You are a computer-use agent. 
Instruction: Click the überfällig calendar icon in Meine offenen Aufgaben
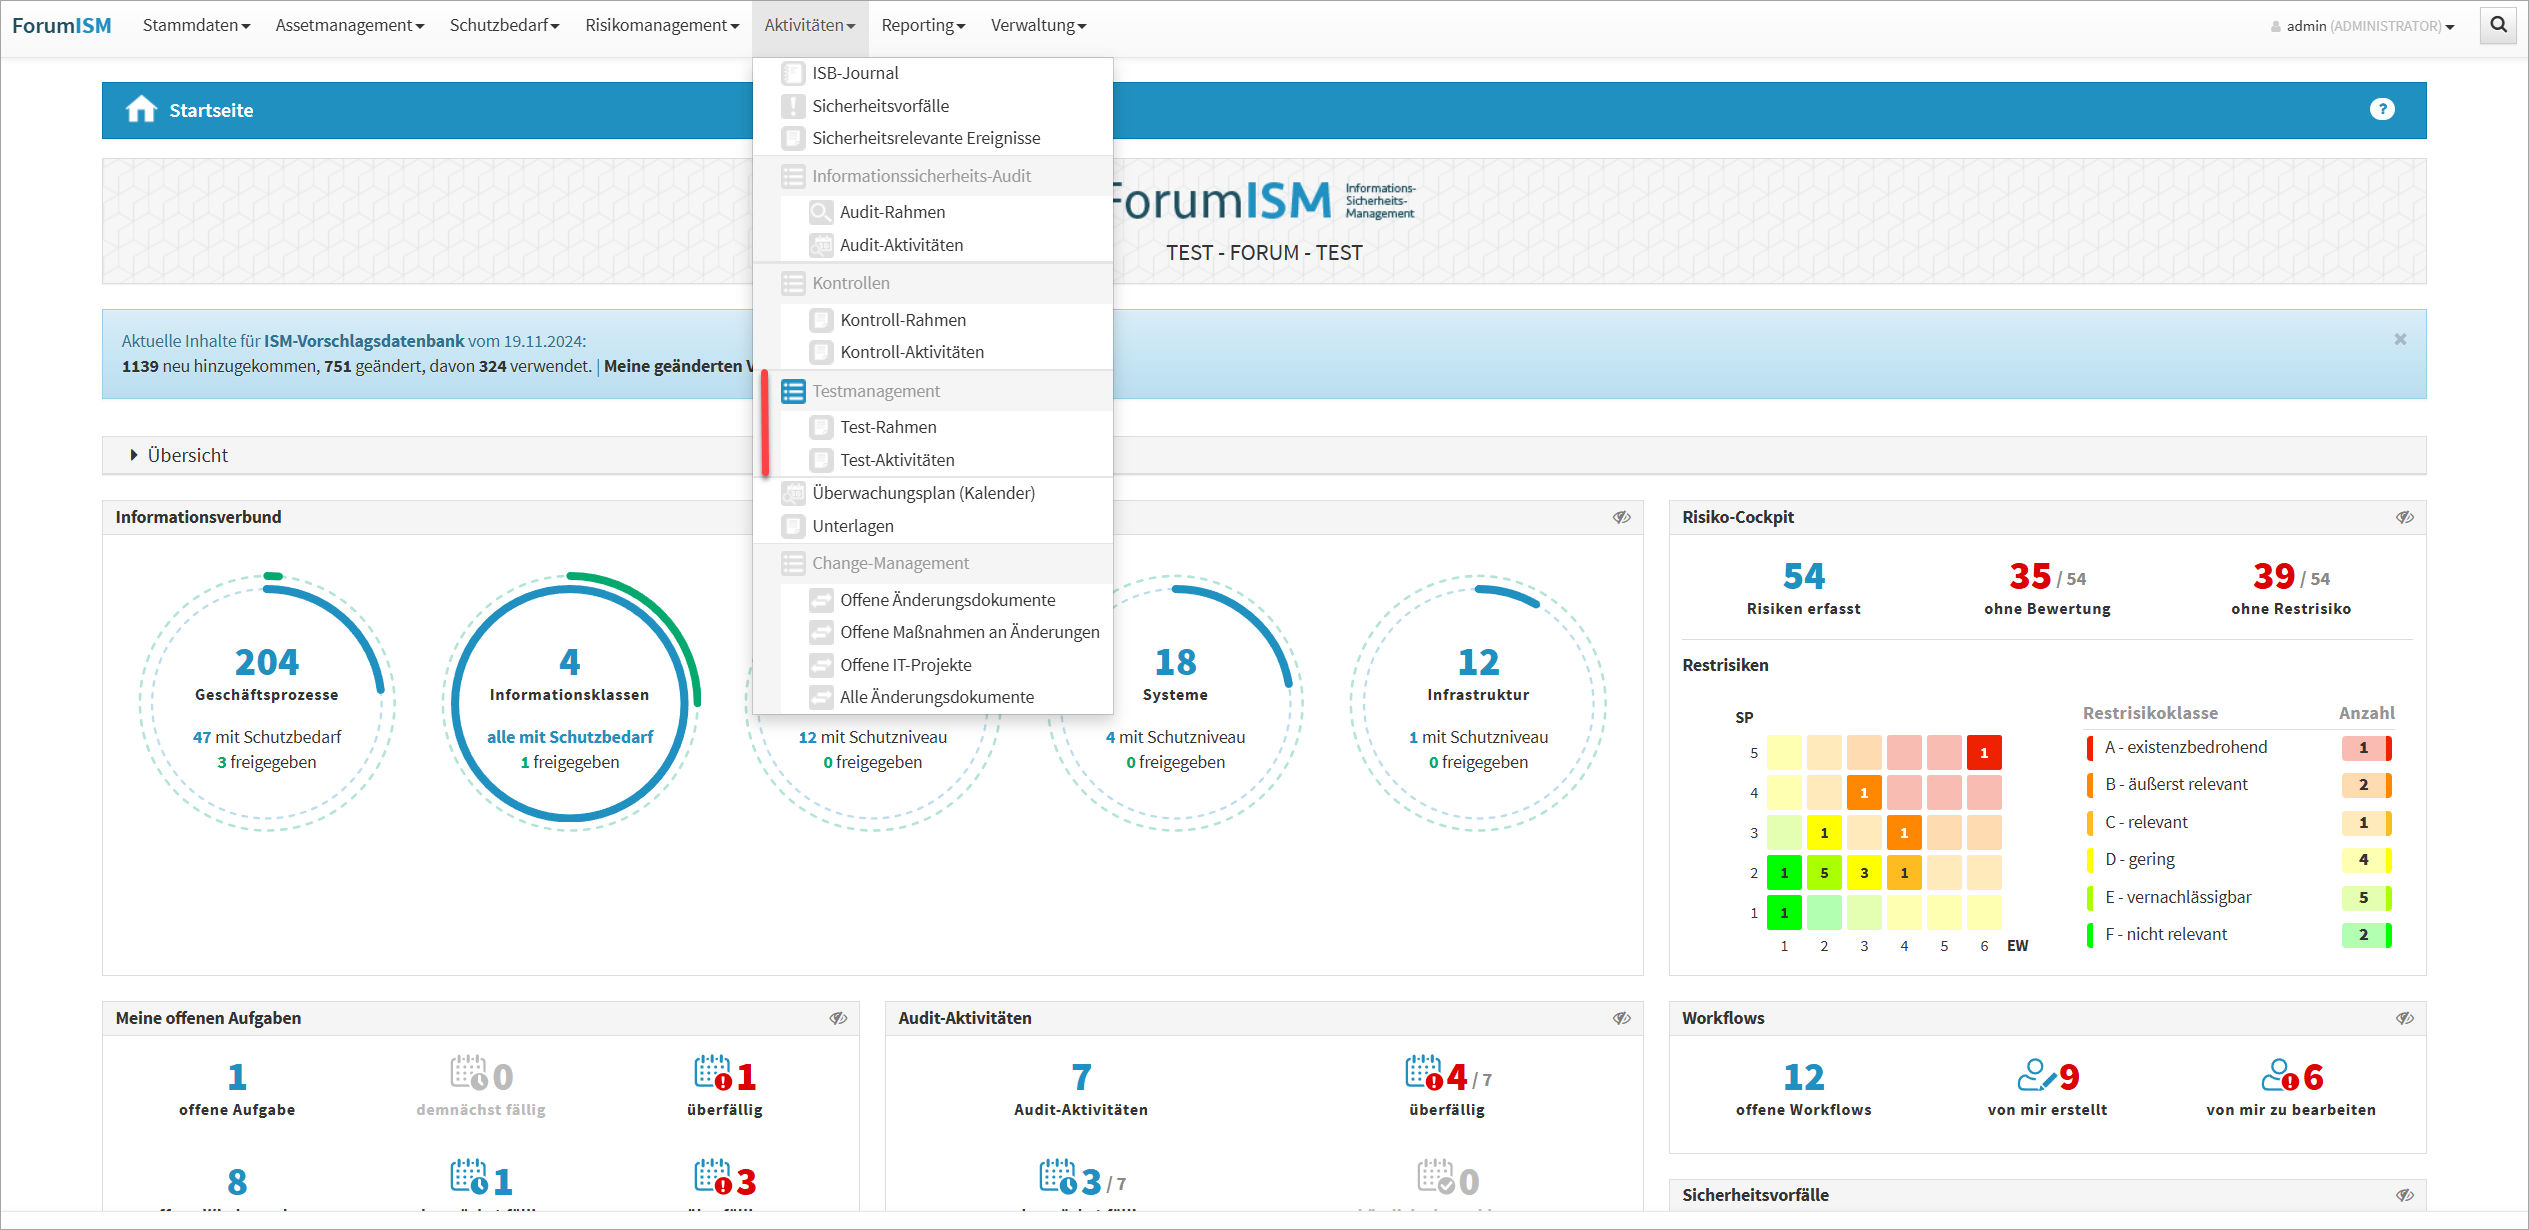click(713, 1073)
